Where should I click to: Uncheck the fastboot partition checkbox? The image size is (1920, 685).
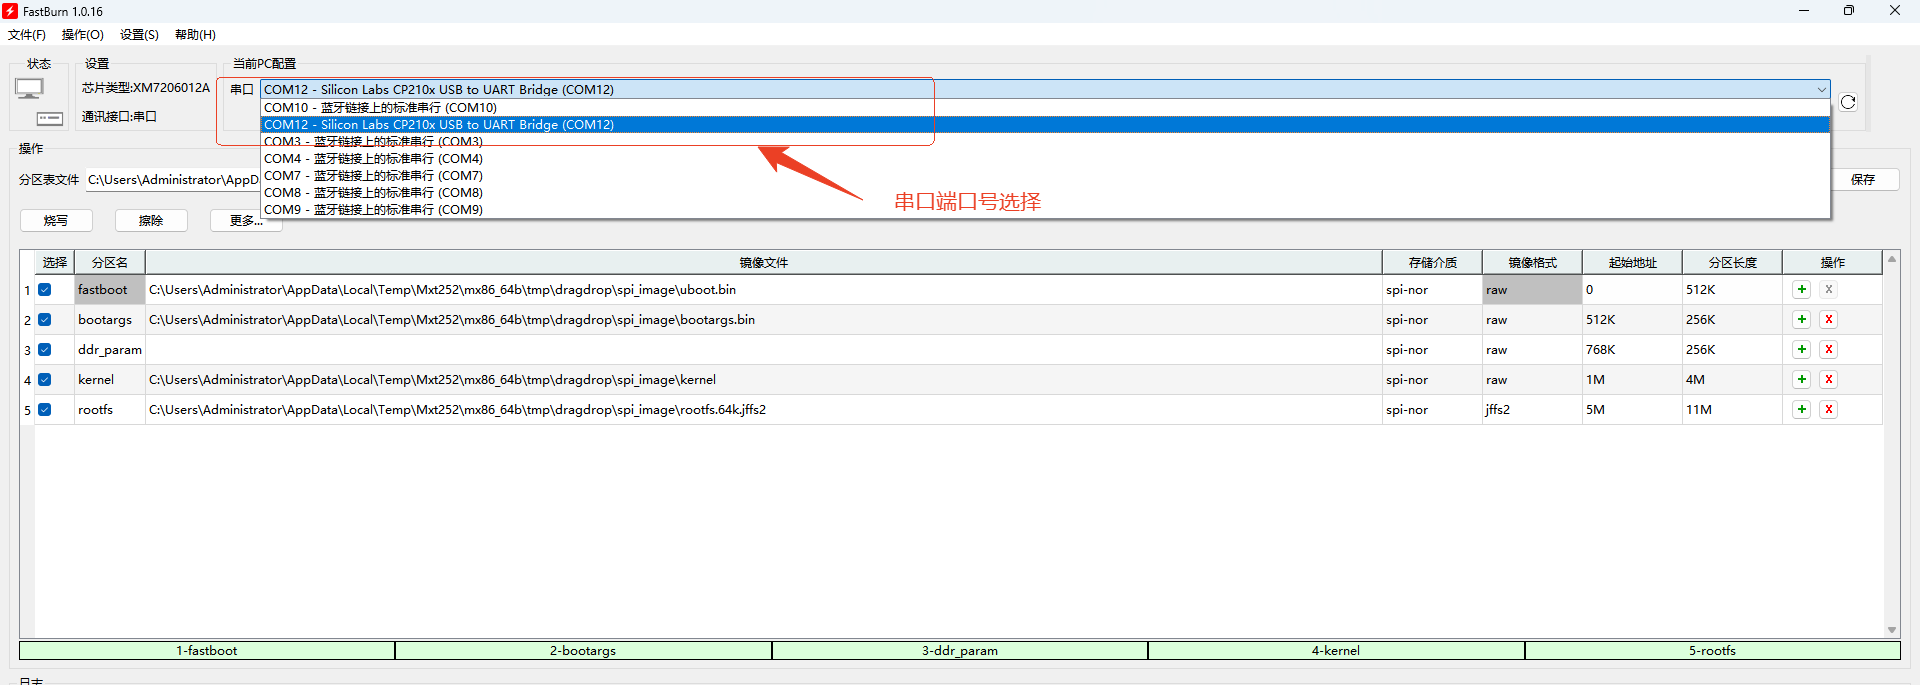[45, 290]
